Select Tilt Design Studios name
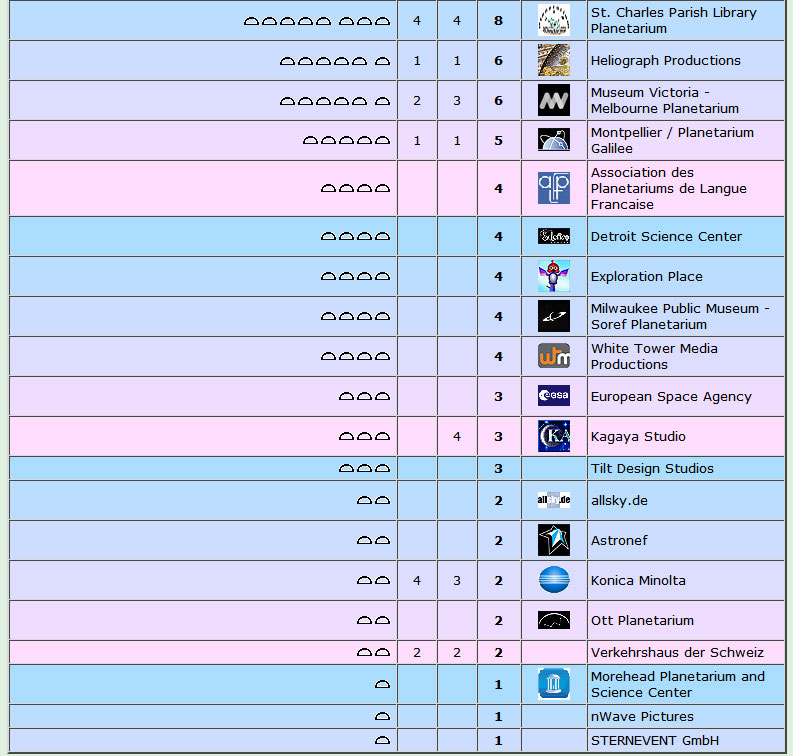The width and height of the screenshot is (793, 756). (652, 468)
